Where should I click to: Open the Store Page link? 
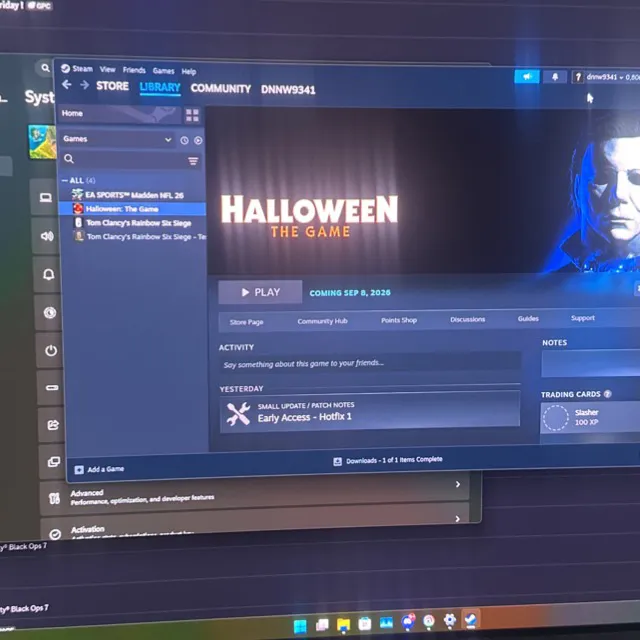tap(246, 322)
